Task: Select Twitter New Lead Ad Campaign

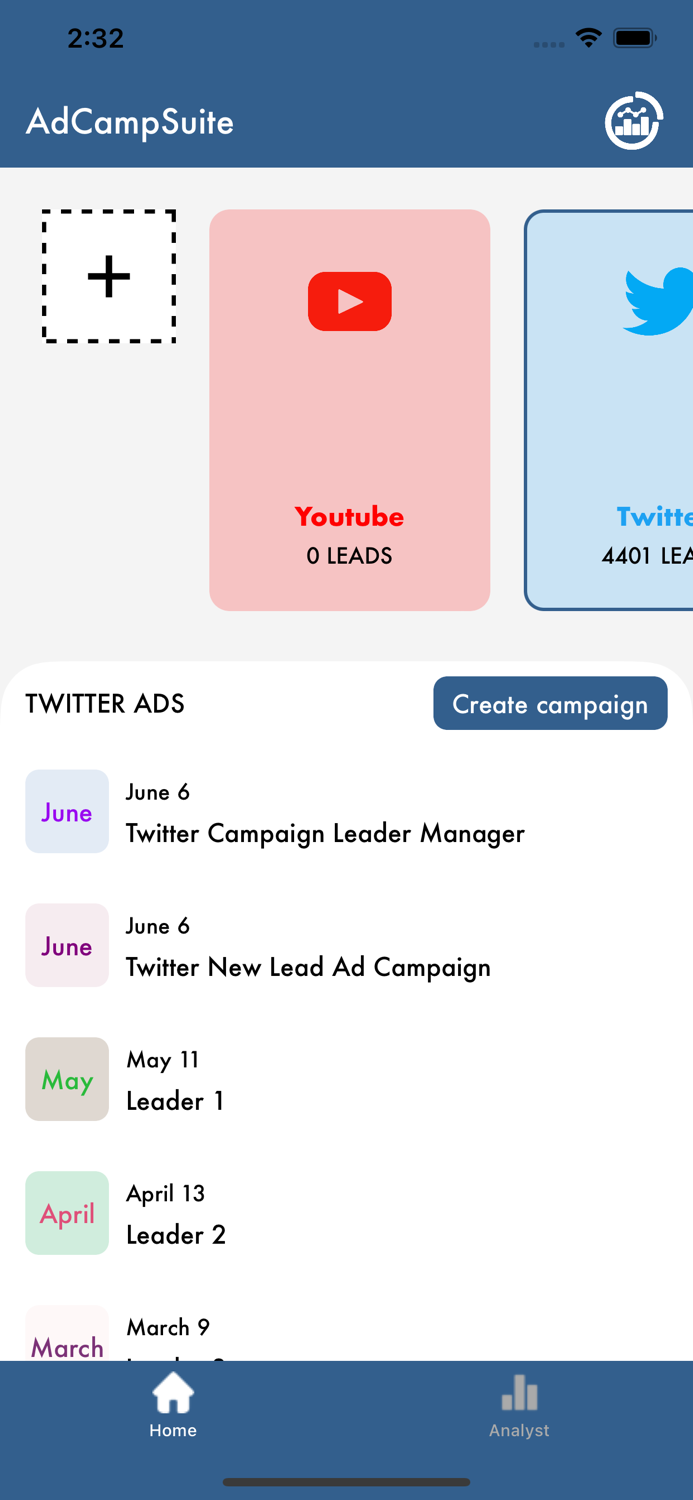Action: coord(308,967)
